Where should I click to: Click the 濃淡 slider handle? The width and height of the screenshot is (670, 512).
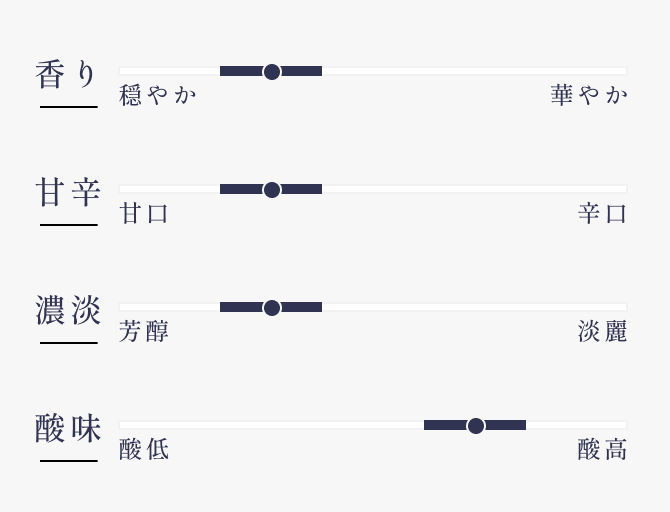[x=271, y=307]
